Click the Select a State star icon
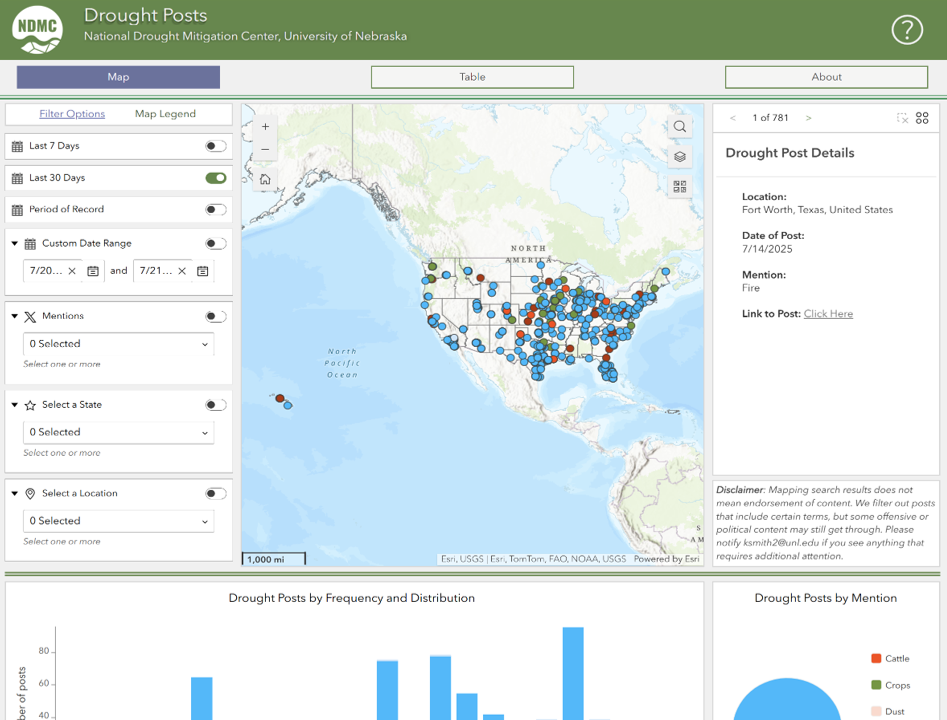The height and width of the screenshot is (720, 947). (30, 405)
